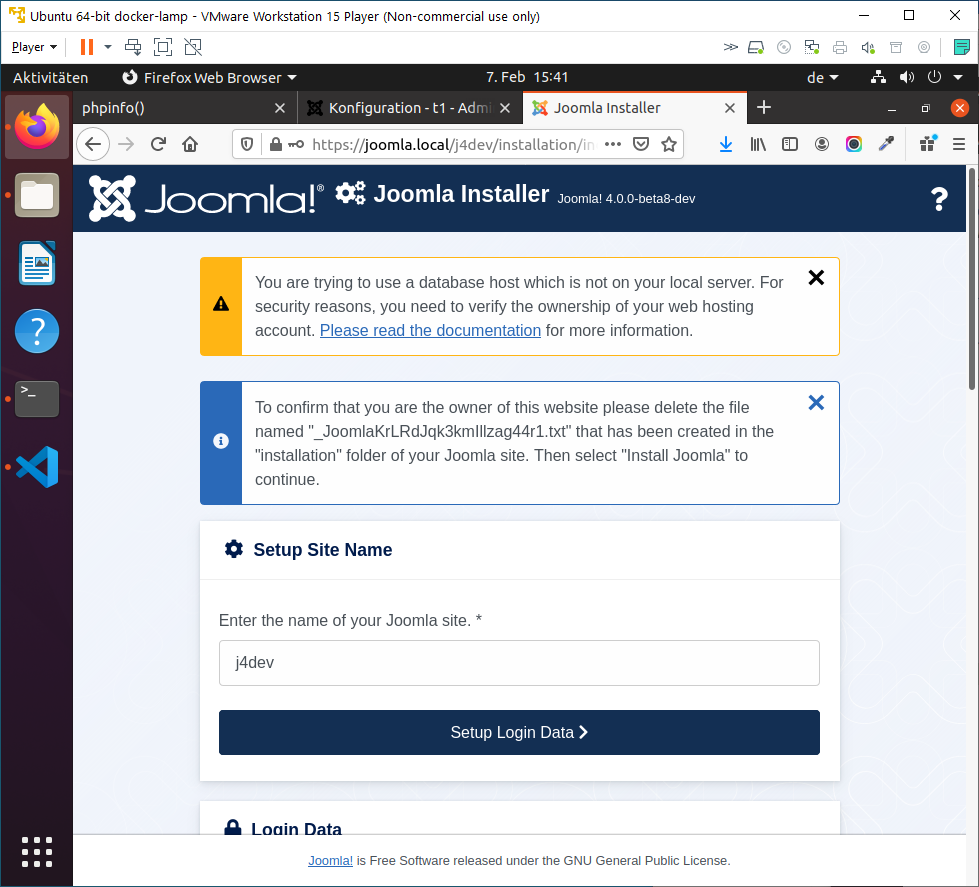Save page to Pocket
This screenshot has width=979, height=887.
click(641, 145)
